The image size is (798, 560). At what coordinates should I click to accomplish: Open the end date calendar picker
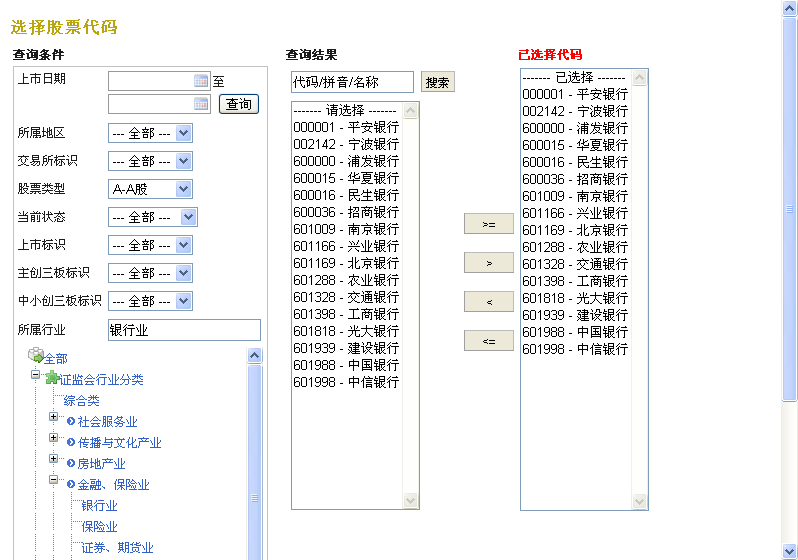point(201,104)
